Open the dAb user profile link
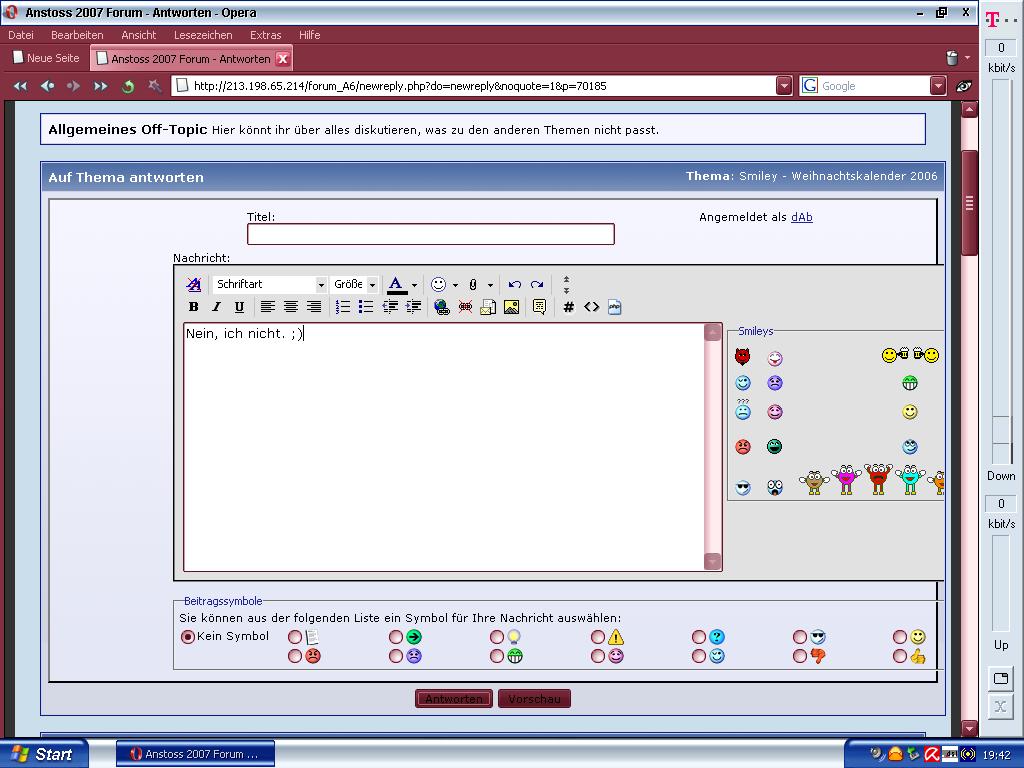1024x768 pixels. [x=801, y=217]
